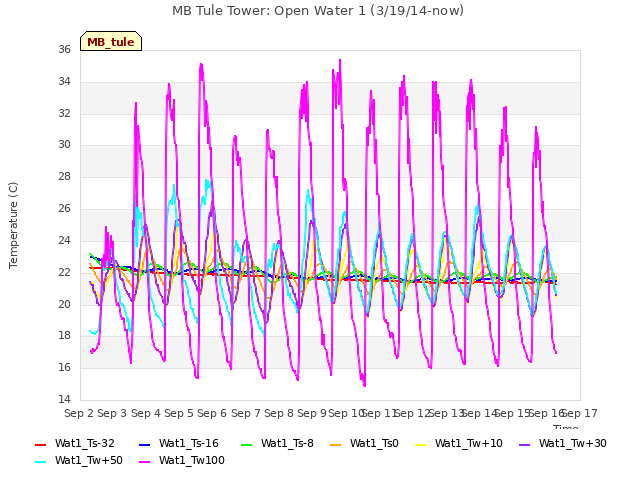Click the 24 y-axis tick label
The width and height of the screenshot is (640, 480).
pyautogui.click(x=64, y=240)
